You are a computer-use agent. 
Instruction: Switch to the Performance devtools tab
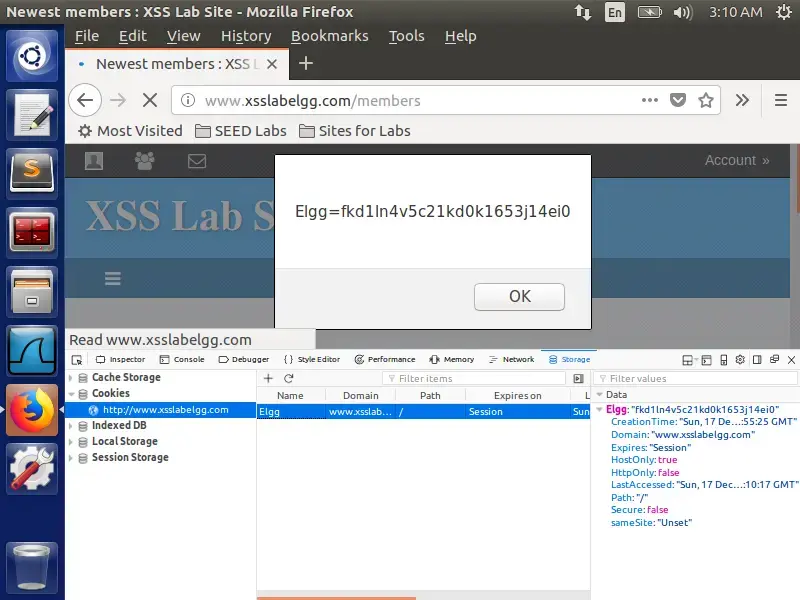point(385,360)
